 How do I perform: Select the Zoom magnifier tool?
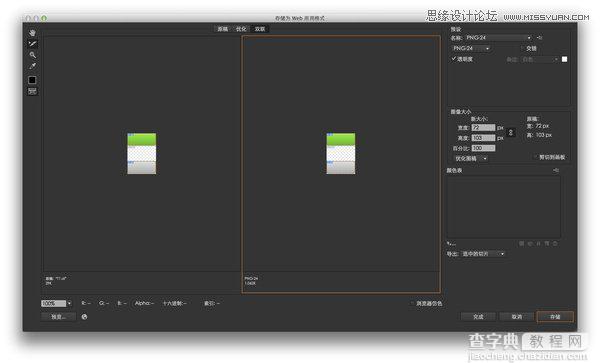[x=33, y=55]
